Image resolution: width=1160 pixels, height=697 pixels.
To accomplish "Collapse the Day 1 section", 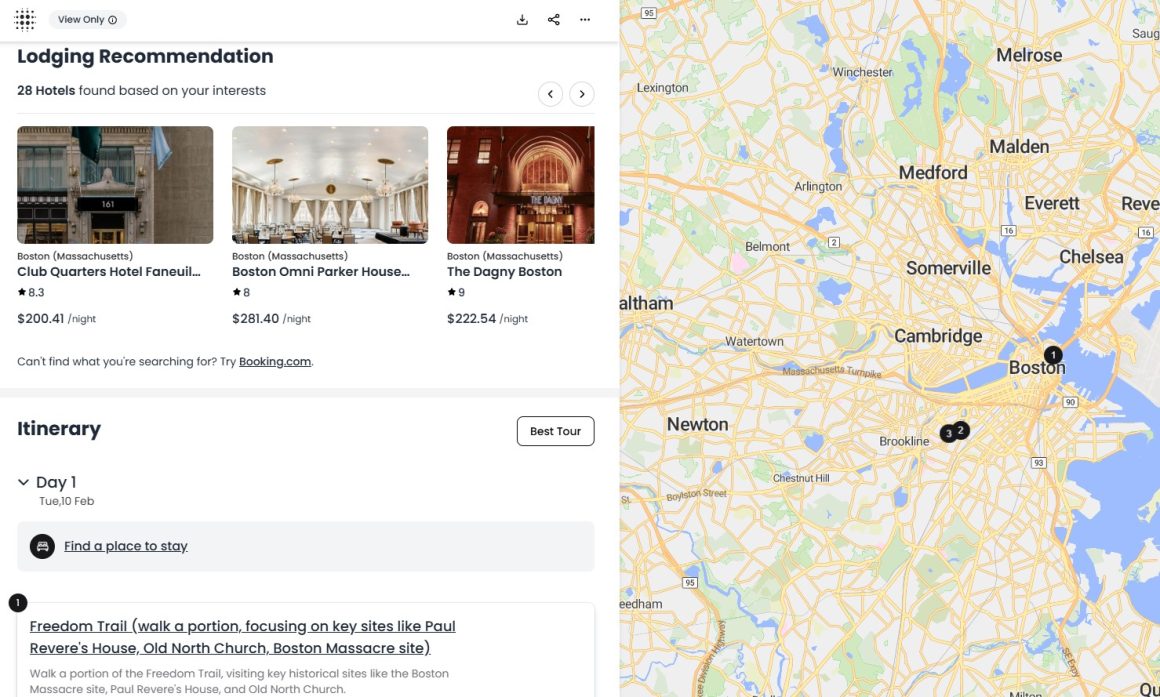I will (x=24, y=482).
